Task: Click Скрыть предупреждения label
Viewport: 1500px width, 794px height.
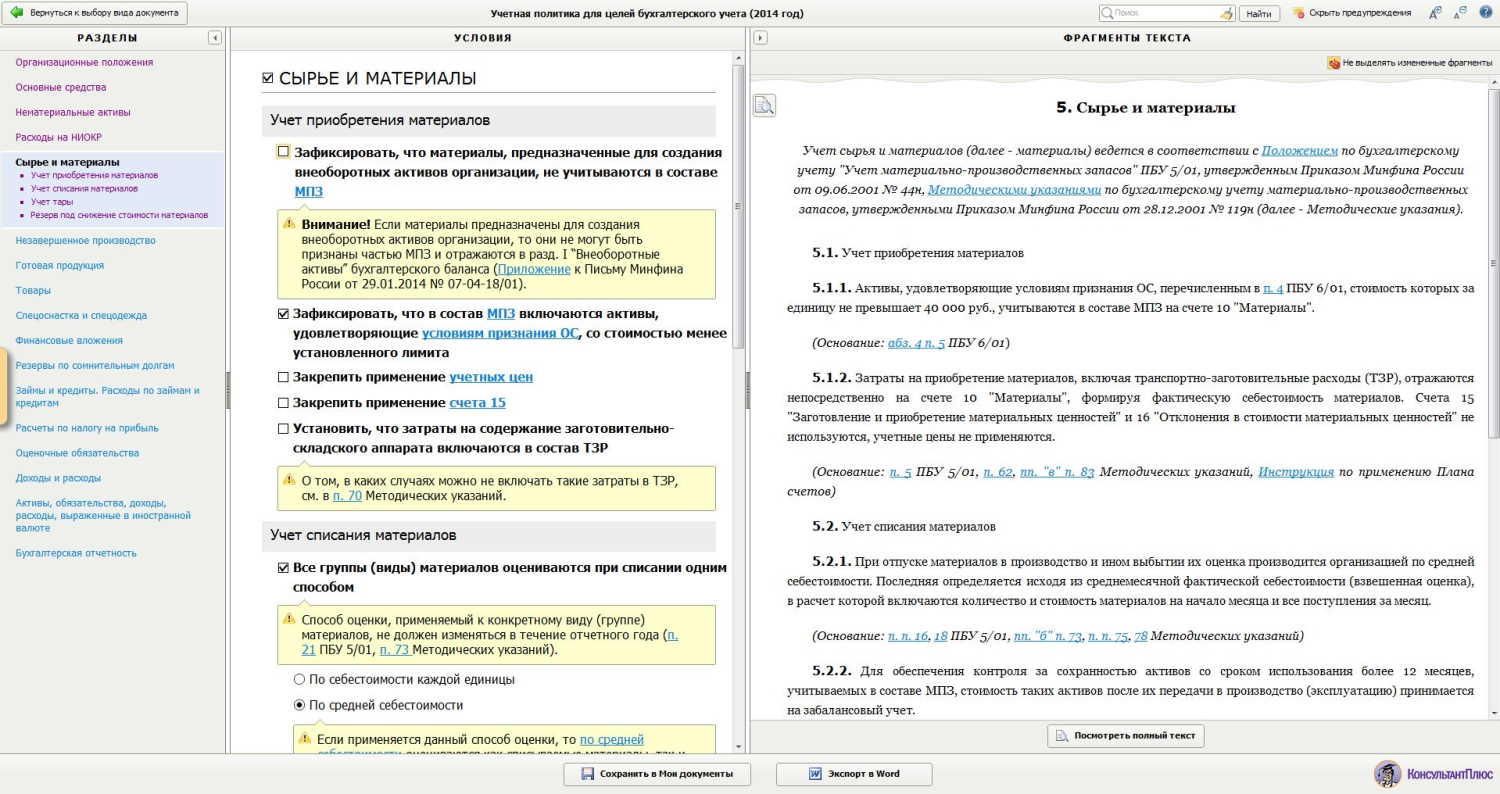Action: (1360, 13)
